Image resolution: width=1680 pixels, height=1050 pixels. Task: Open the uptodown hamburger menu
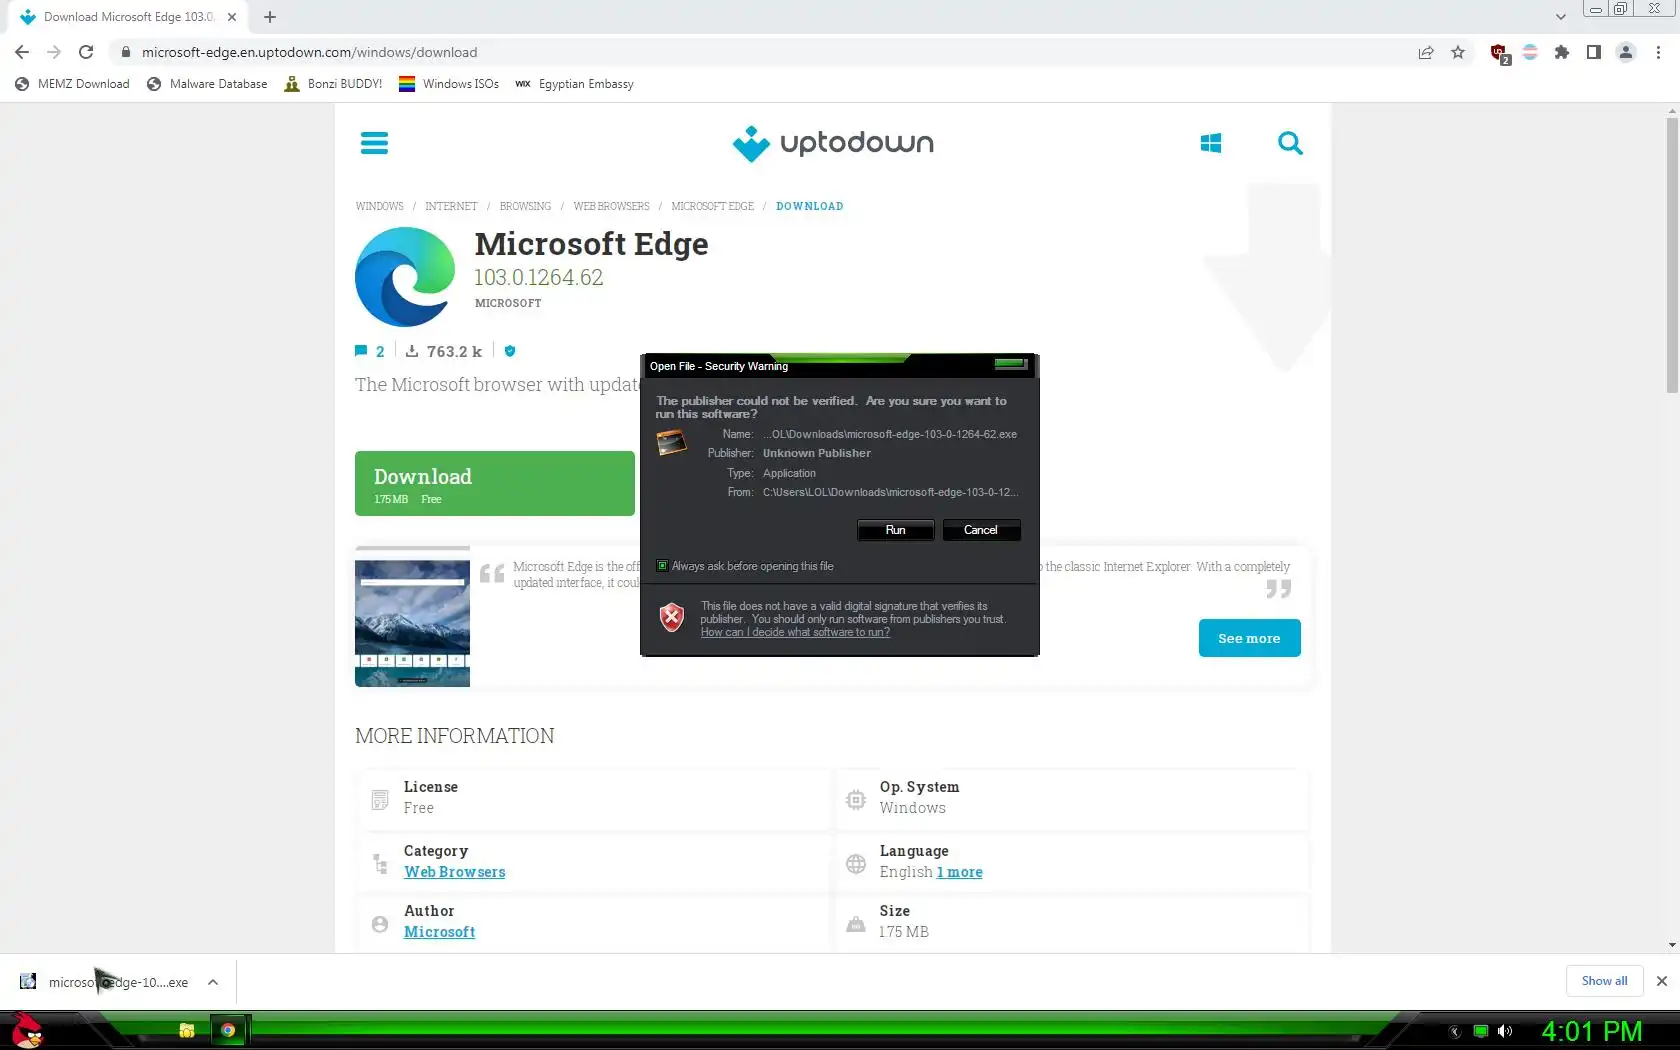coord(374,143)
